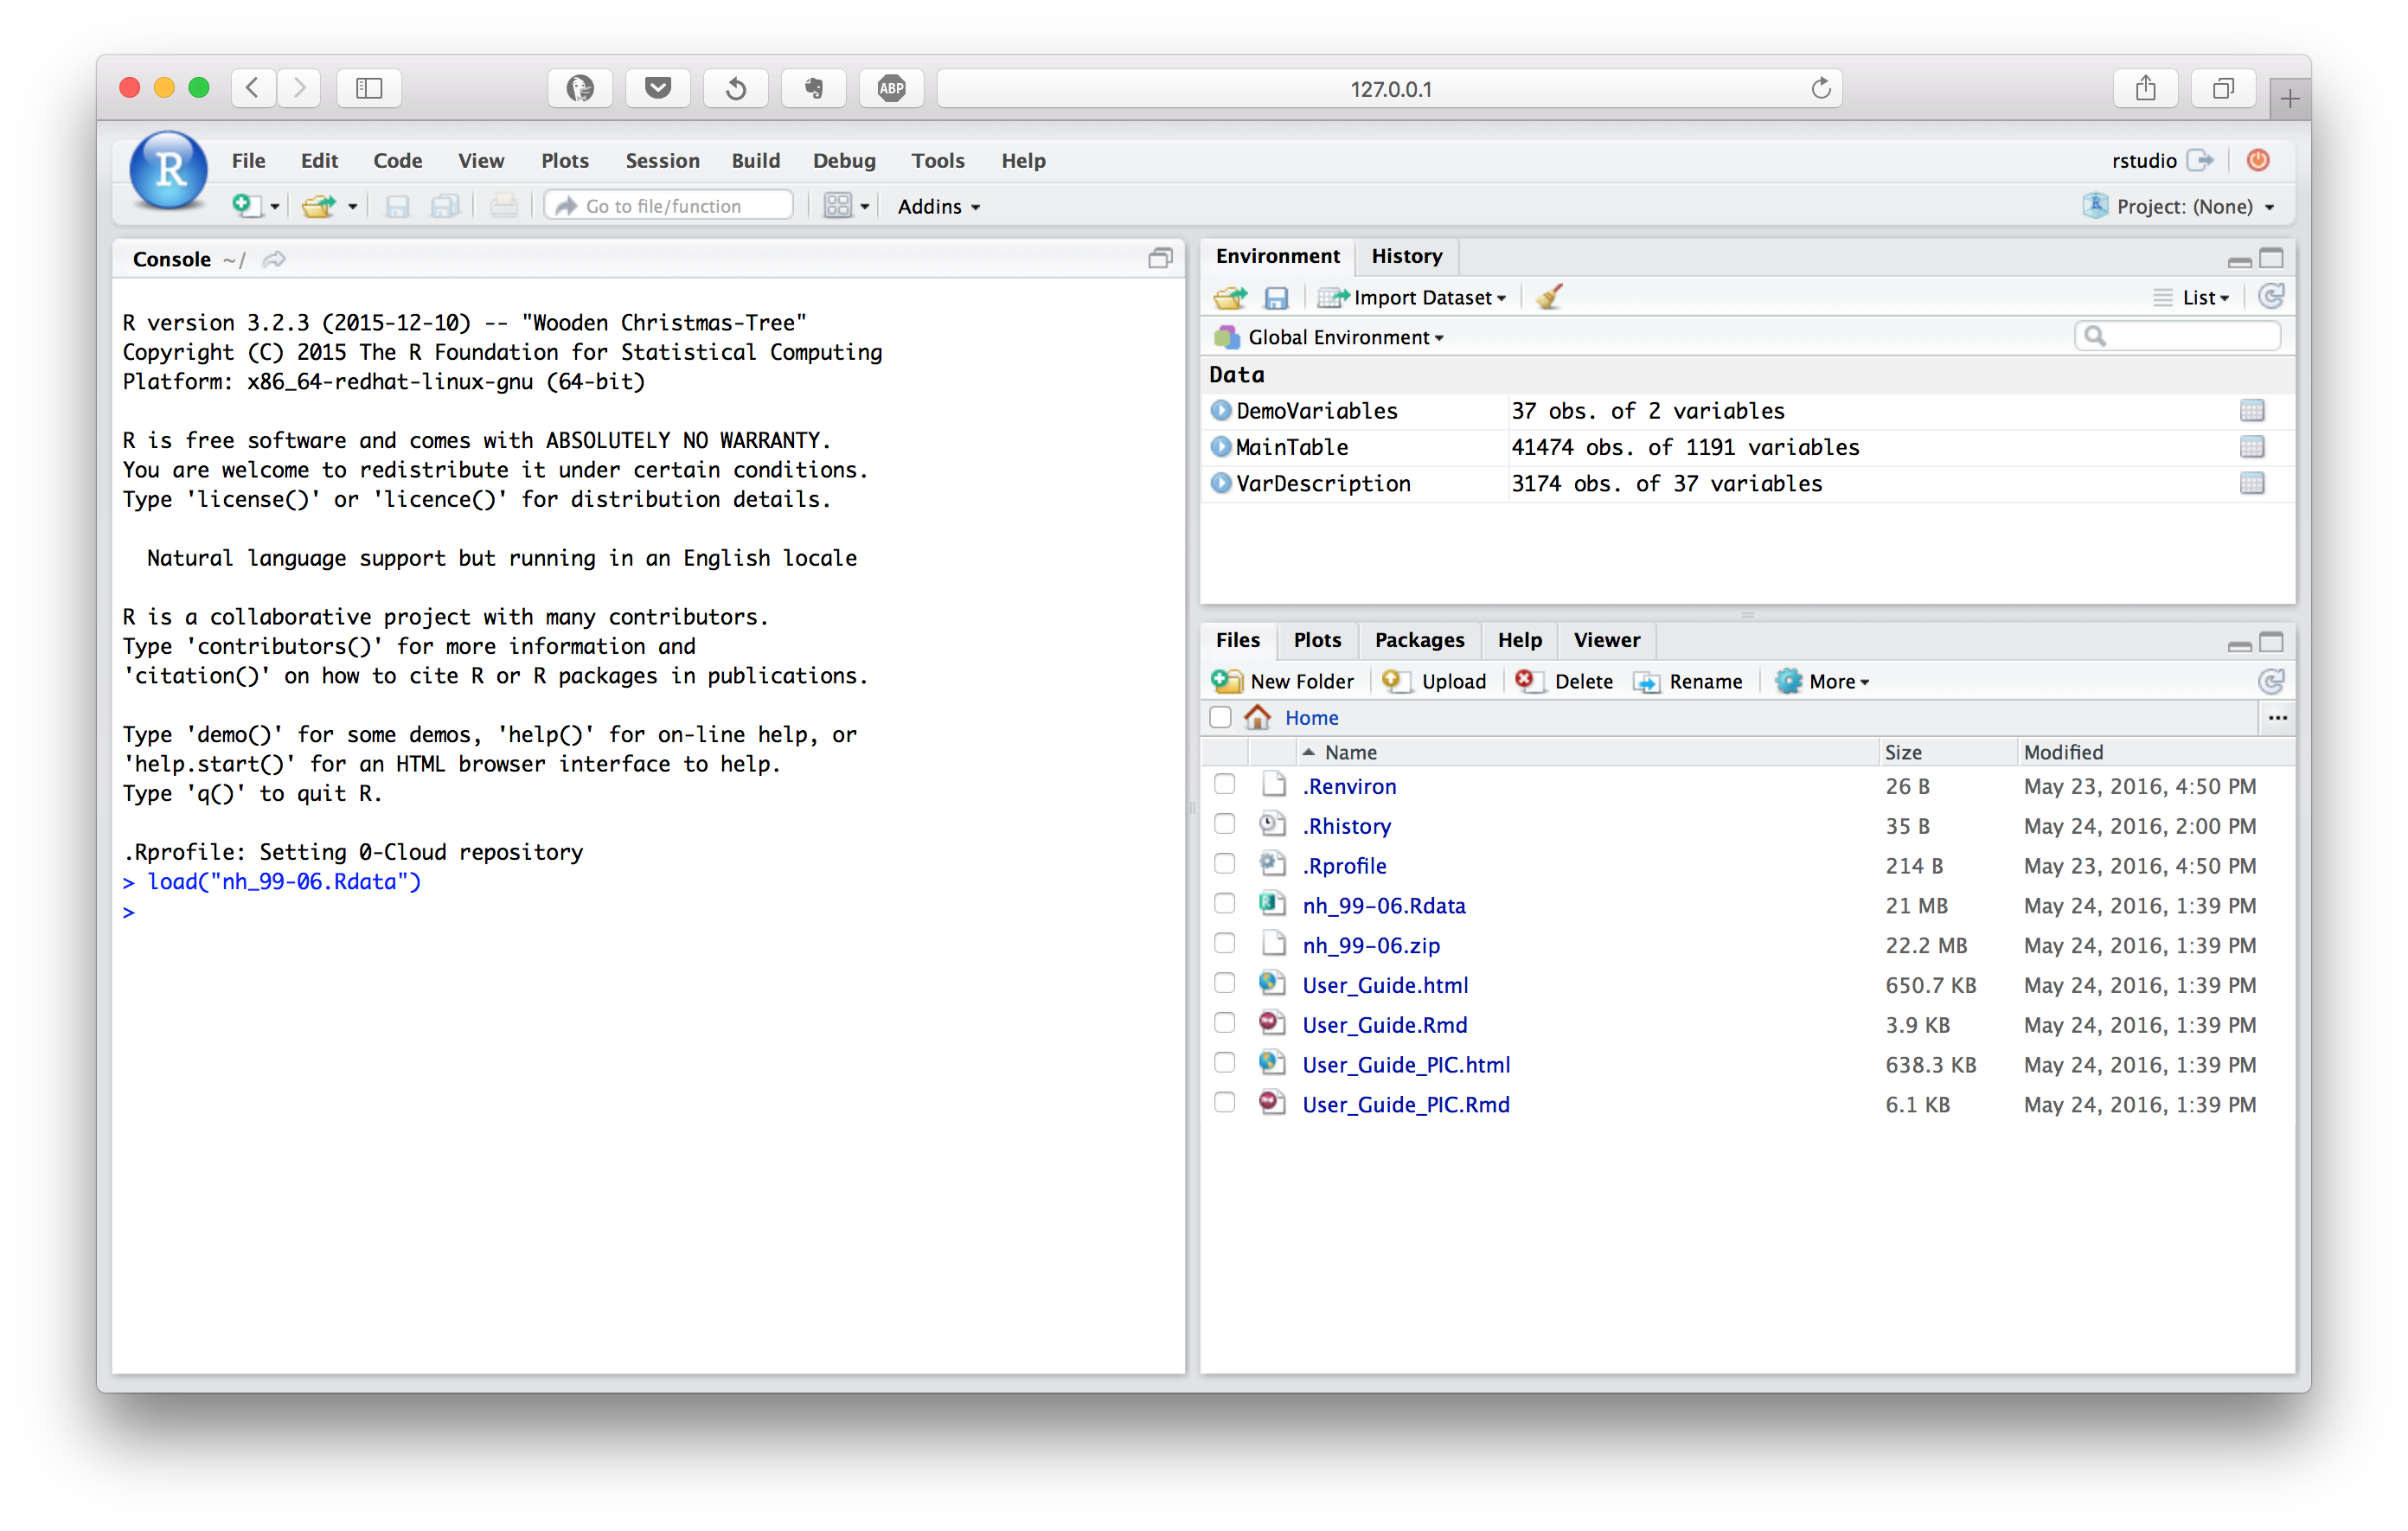The image size is (2408, 1531).
Task: Click the broom icon to clear workspace
Action: [x=1549, y=297]
